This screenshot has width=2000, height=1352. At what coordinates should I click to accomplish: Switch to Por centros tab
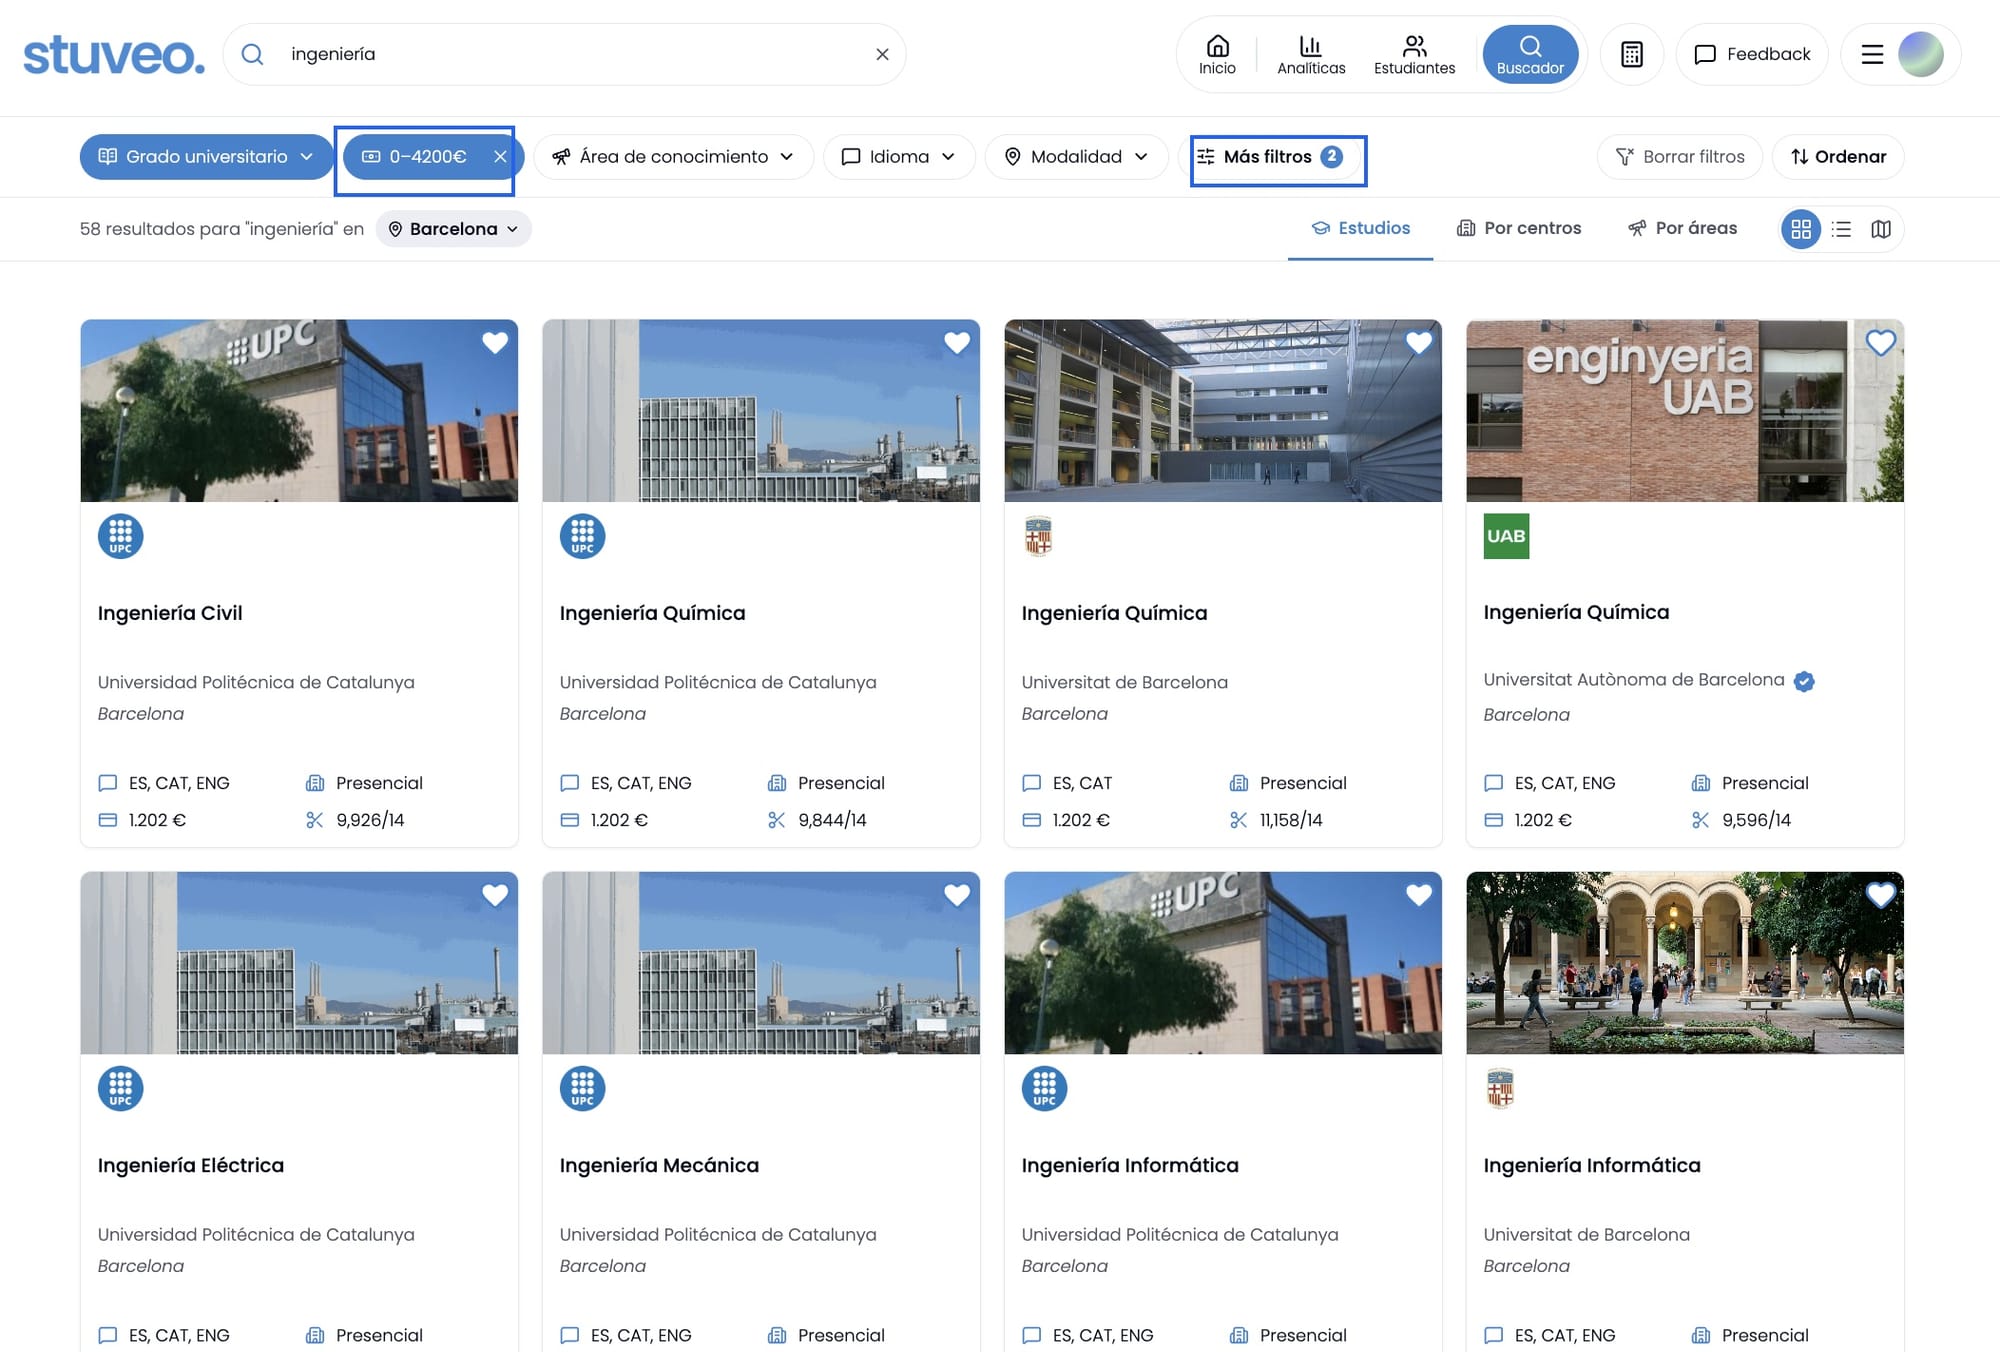(1519, 228)
